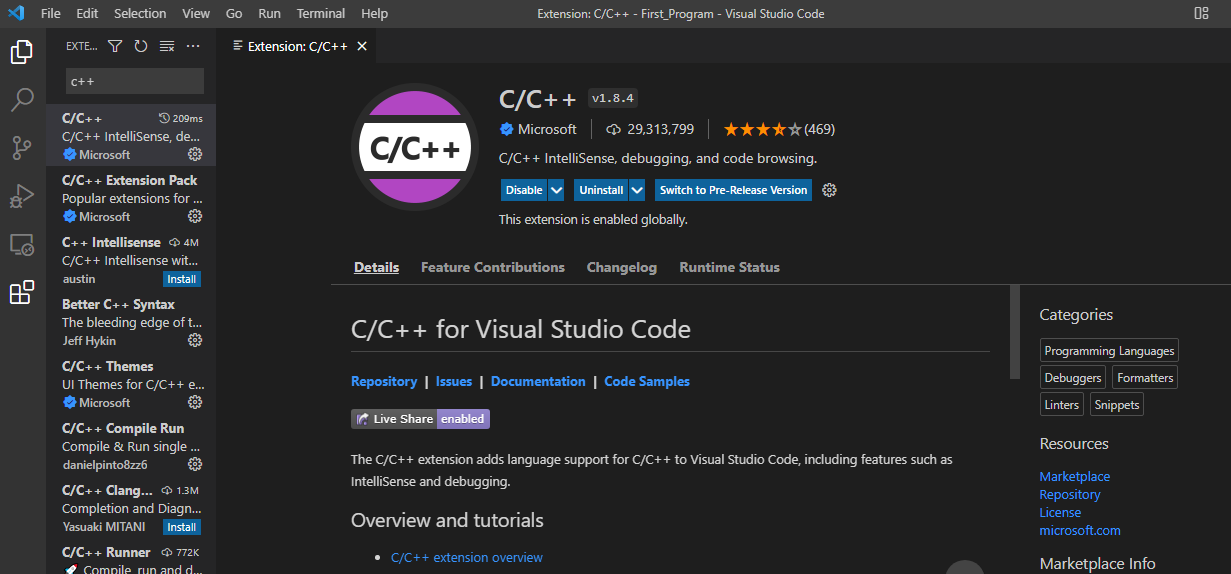This screenshot has height=574, width=1231.
Task: Open the Run menu
Action: click(269, 13)
